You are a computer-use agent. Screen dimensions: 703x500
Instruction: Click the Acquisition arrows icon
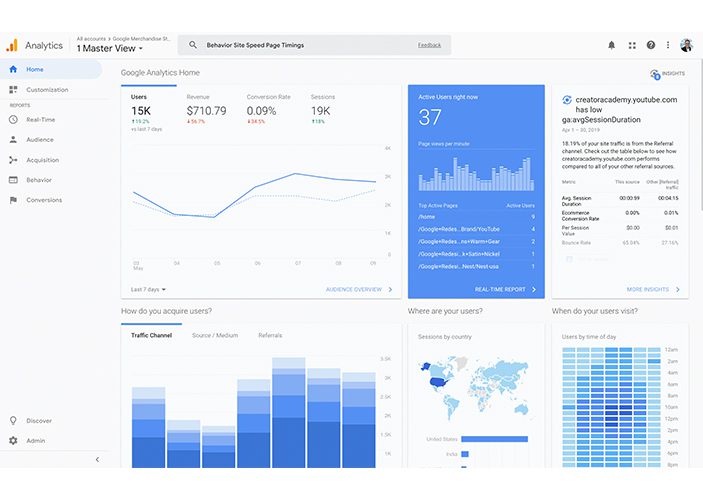[13, 160]
